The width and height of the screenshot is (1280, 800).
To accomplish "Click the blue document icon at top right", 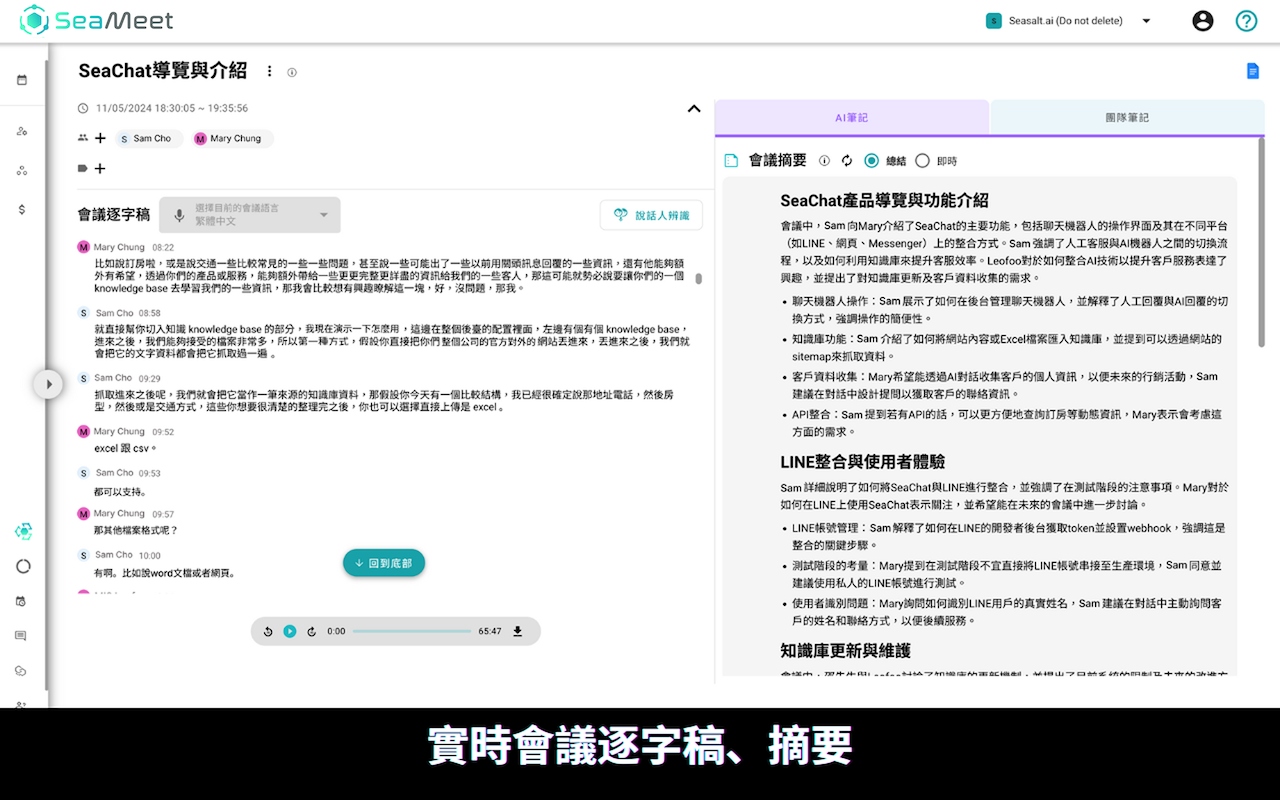I will click(x=1252, y=71).
